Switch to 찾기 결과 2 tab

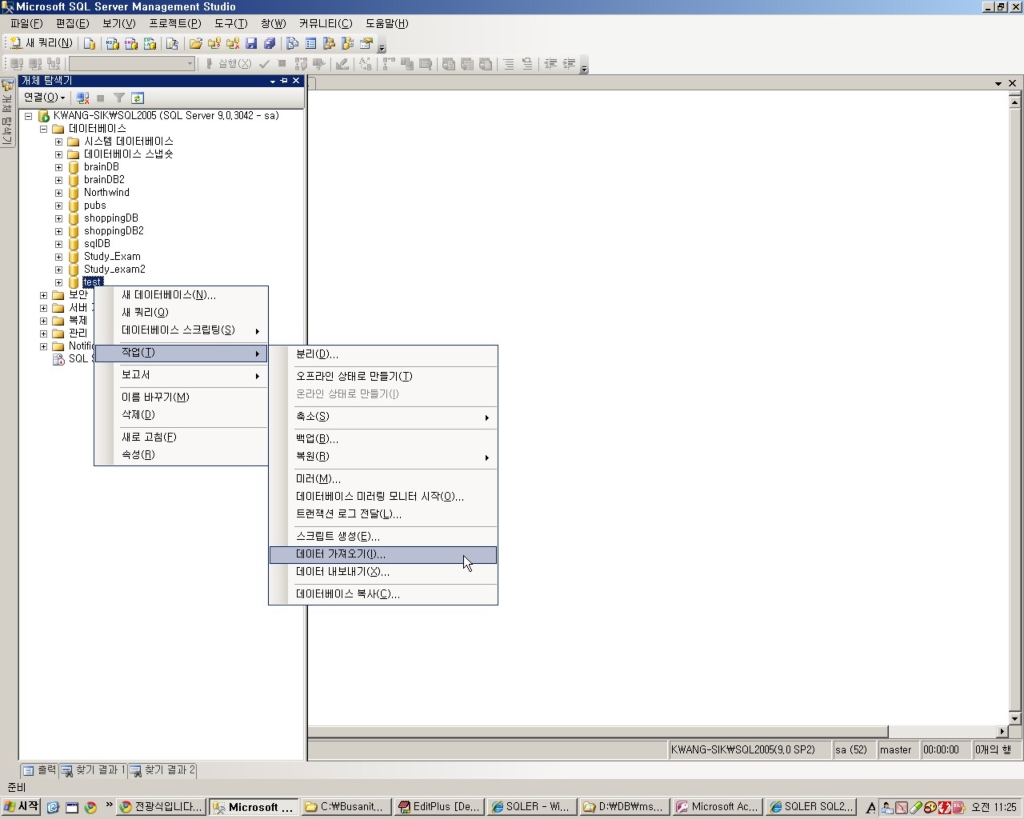coord(163,771)
